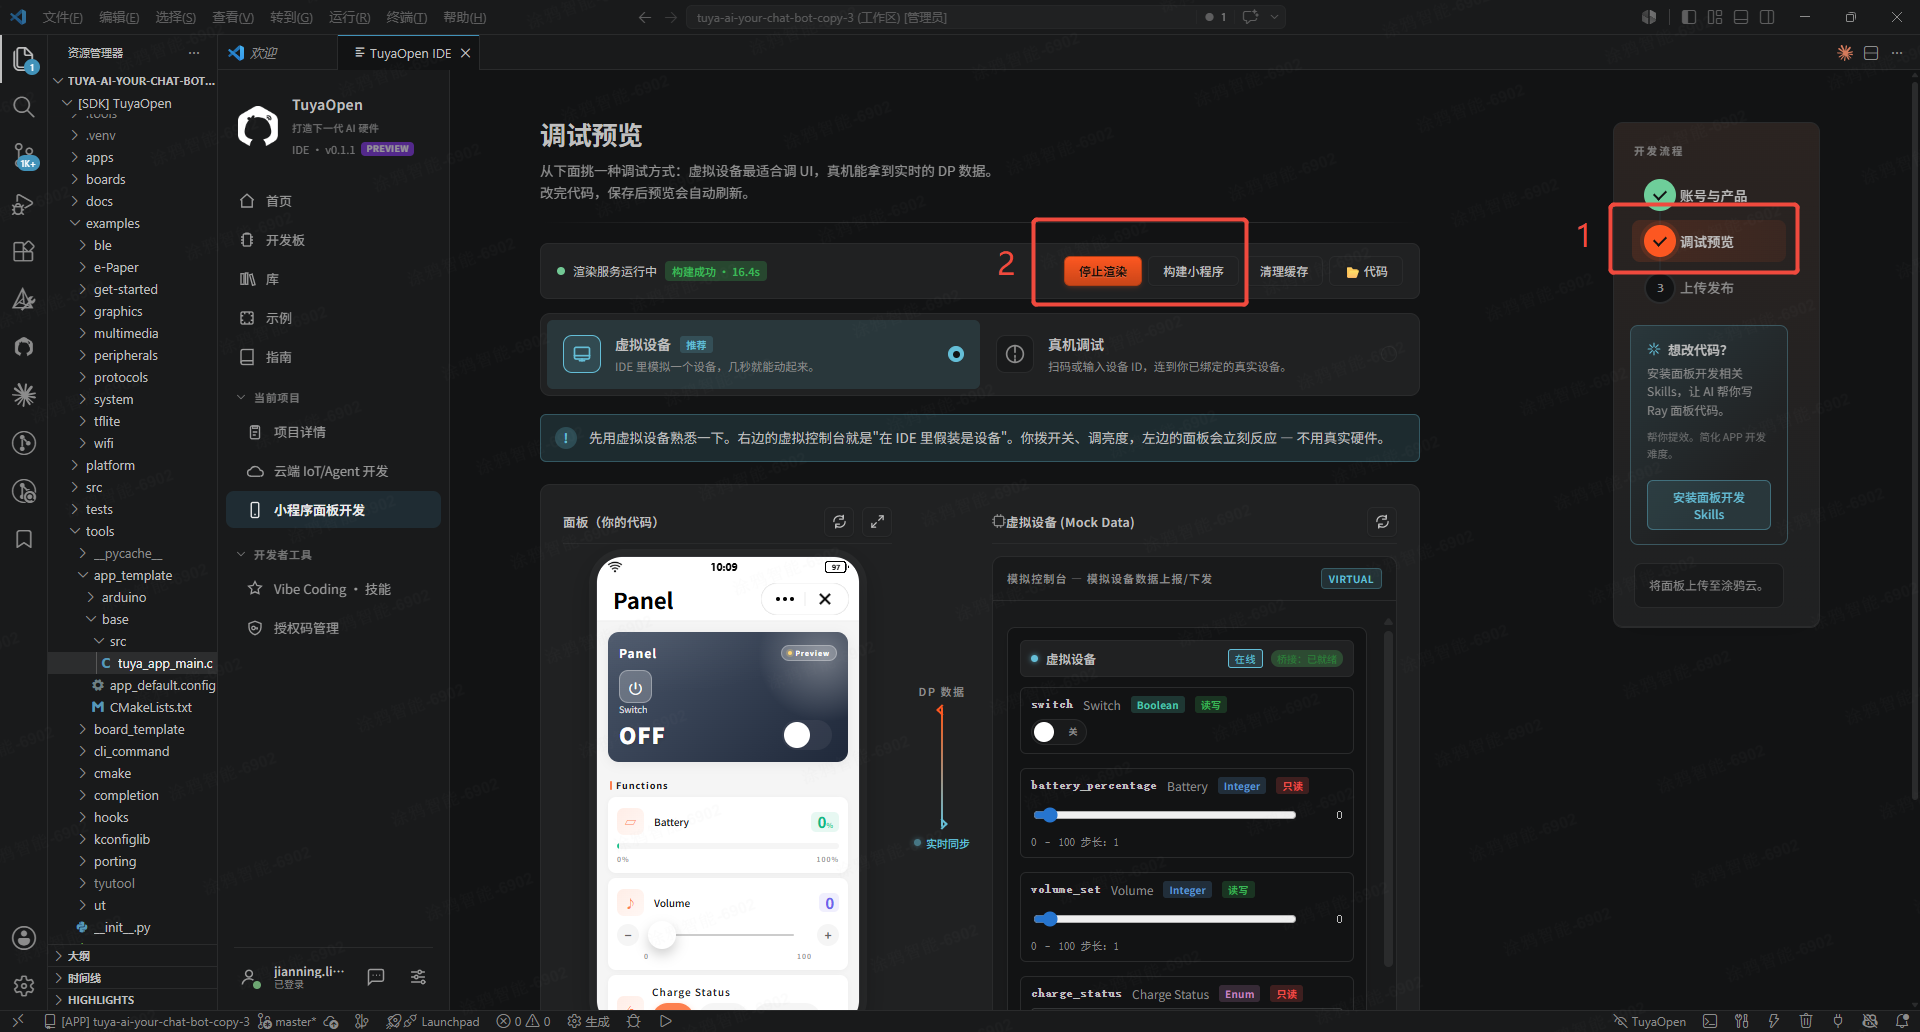Refresh the virtual device mock data
The width and height of the screenshot is (1920, 1032).
click(1382, 522)
